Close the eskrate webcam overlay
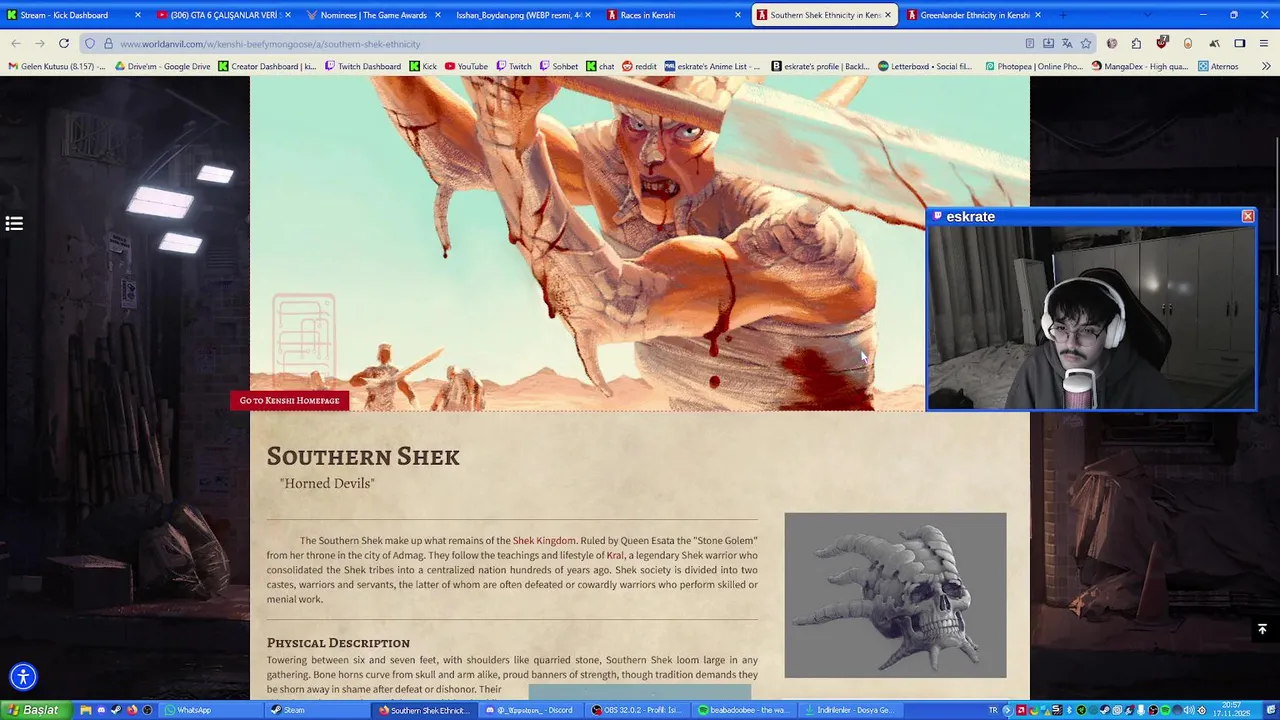Image resolution: width=1280 pixels, height=720 pixels. 1247,216
